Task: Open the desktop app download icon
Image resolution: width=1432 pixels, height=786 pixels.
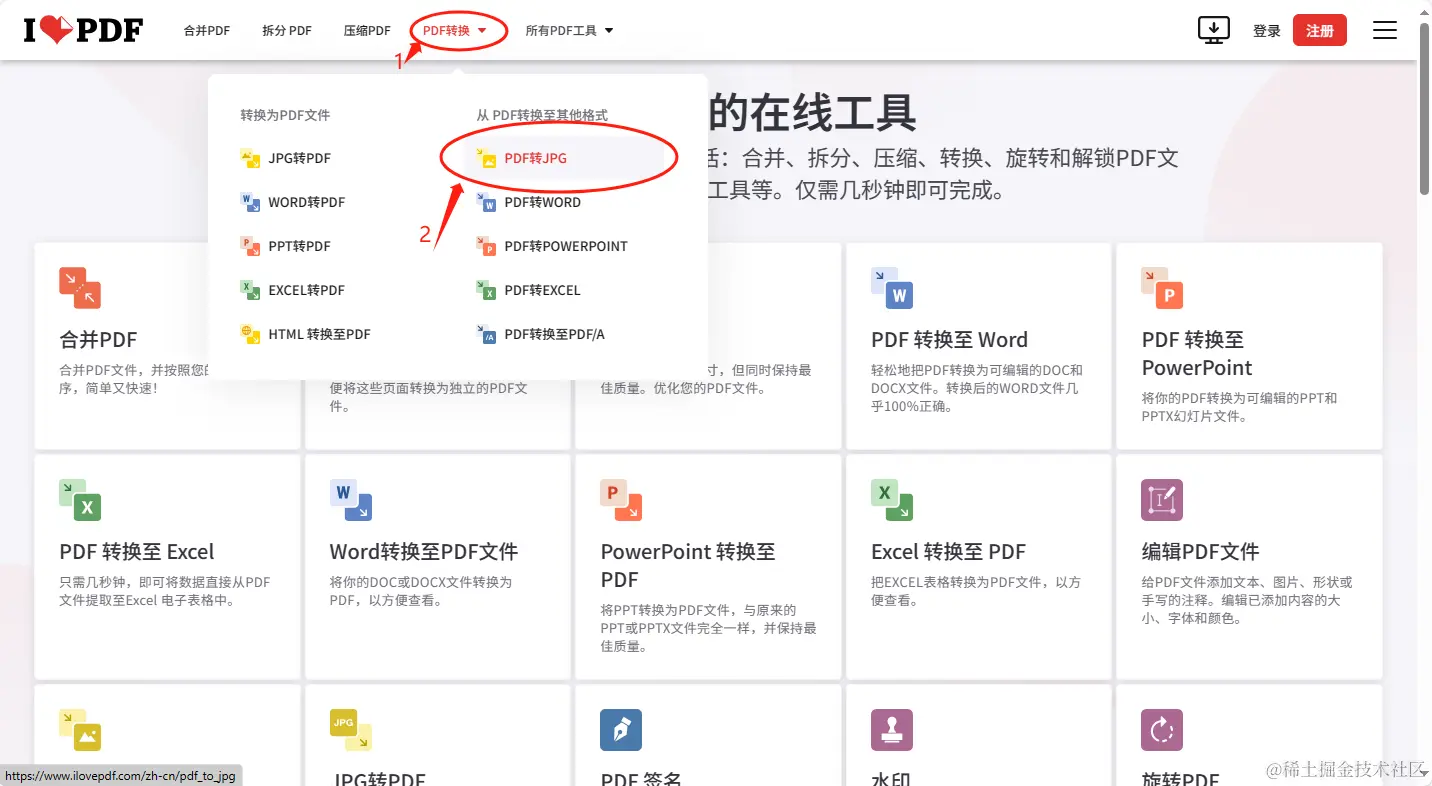Action: click(1213, 30)
